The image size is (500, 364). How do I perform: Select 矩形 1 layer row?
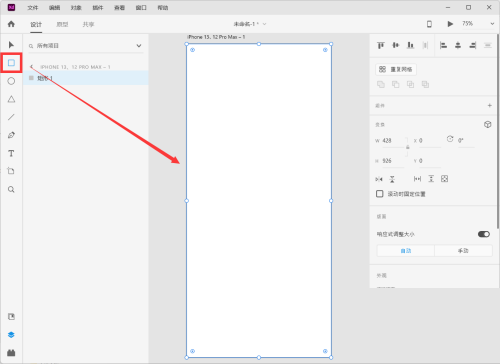[x=86, y=78]
